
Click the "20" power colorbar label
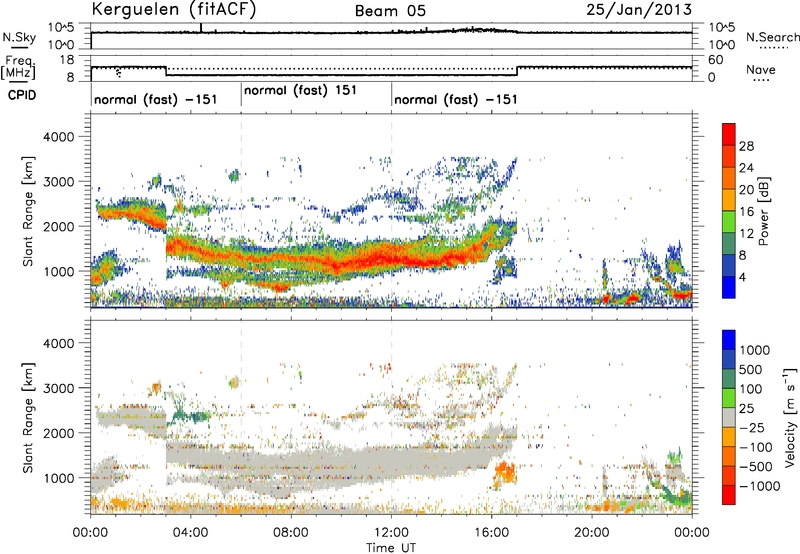(746, 190)
